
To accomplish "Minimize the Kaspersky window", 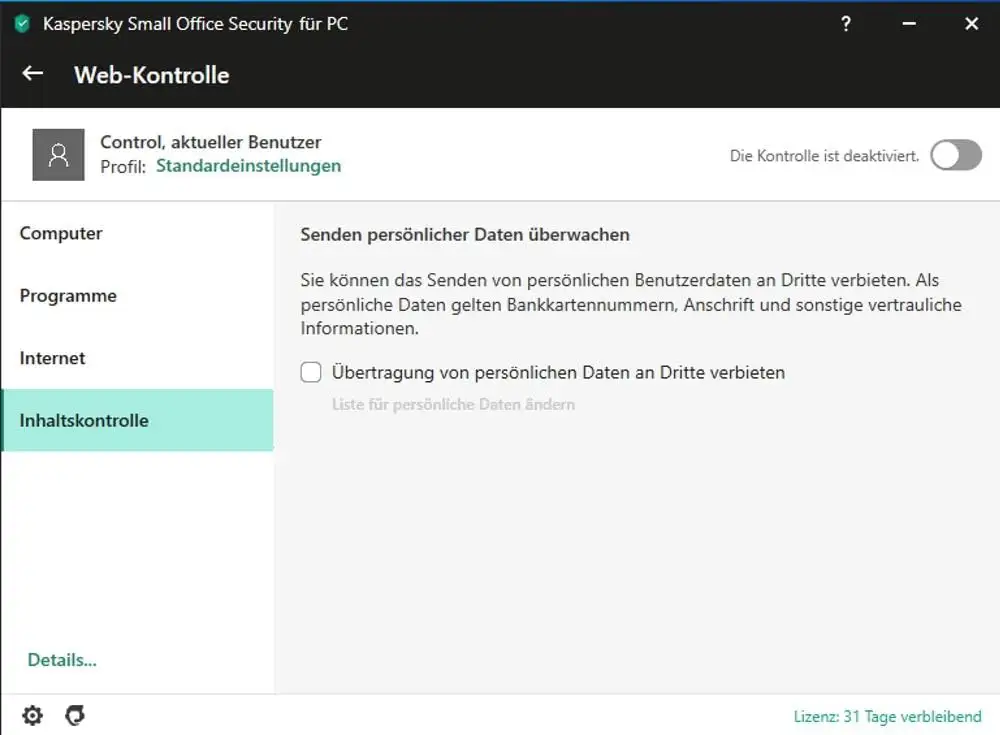I will (909, 24).
